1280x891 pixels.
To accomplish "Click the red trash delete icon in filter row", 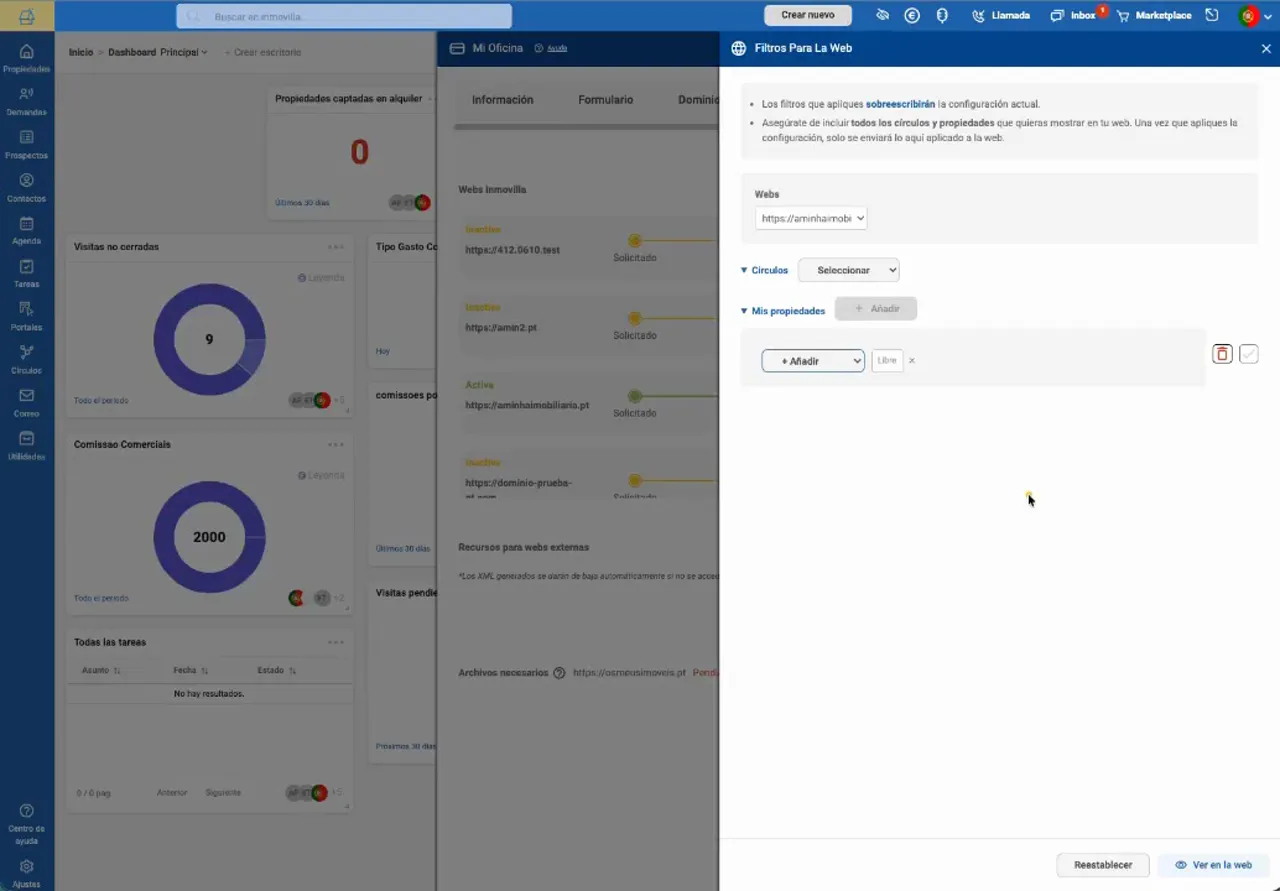I will [1222, 354].
